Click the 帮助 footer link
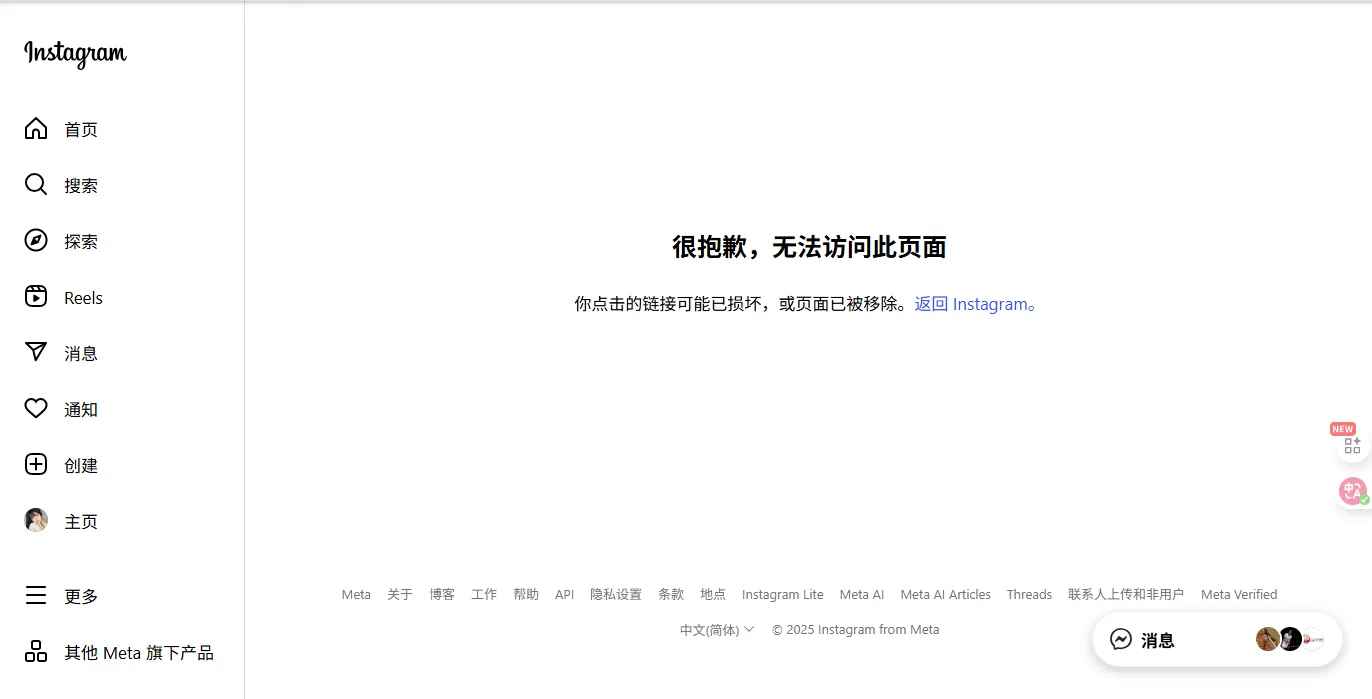This screenshot has width=1372, height=699. [x=526, y=594]
